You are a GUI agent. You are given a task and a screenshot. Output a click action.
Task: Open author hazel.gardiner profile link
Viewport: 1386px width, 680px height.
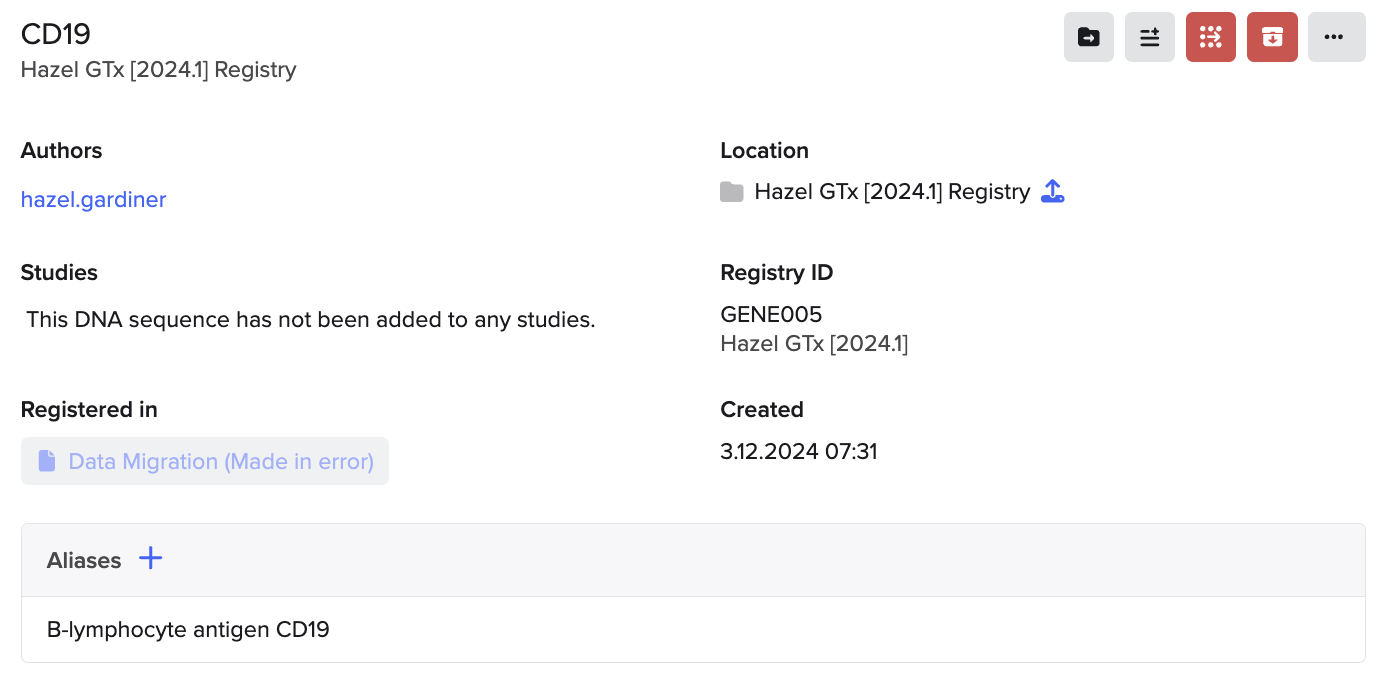(93, 199)
